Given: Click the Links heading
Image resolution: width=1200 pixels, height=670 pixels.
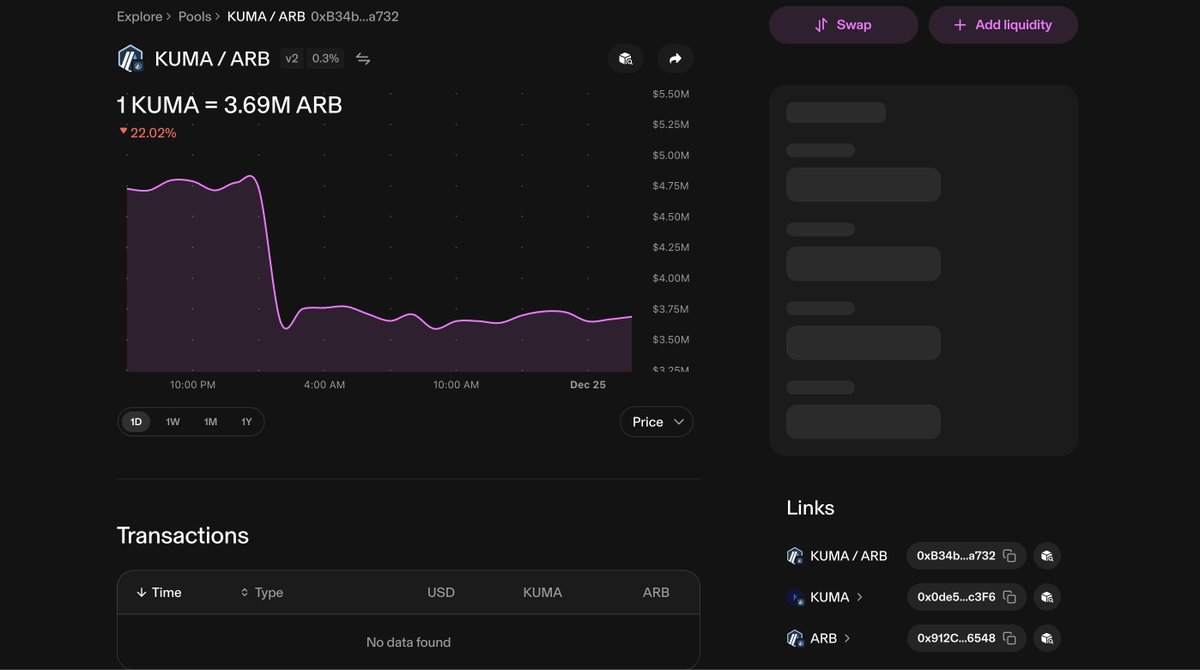Looking at the screenshot, I should pyautogui.click(x=810, y=508).
